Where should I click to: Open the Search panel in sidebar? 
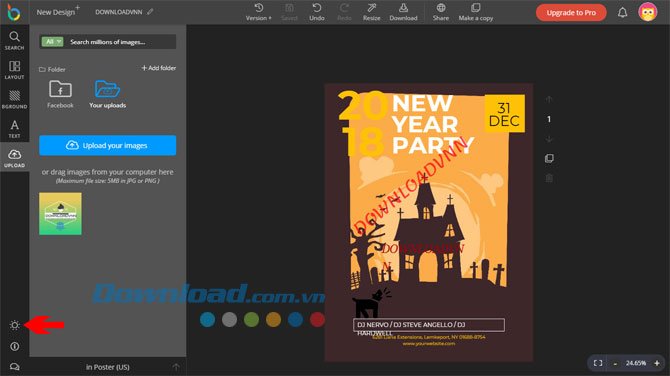pyautogui.click(x=15, y=41)
